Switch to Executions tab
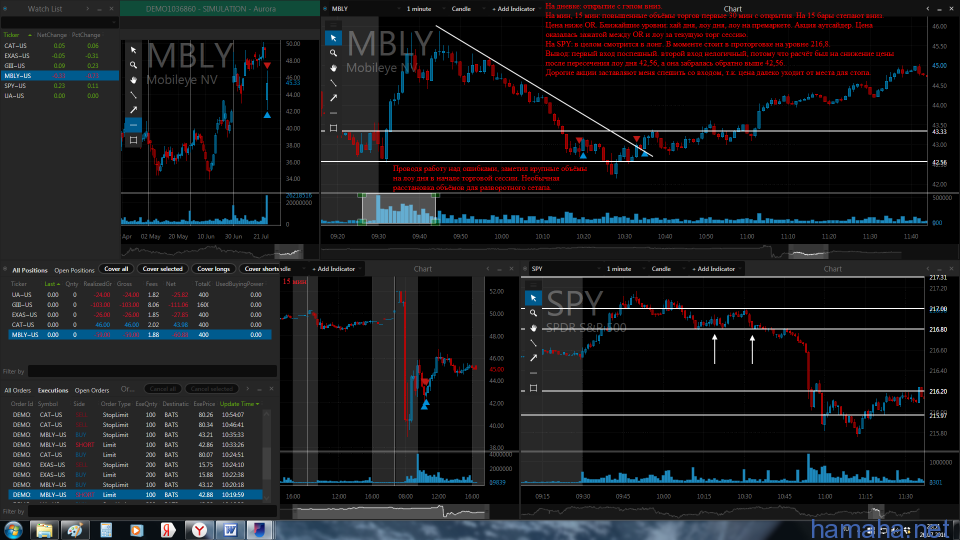The height and width of the screenshot is (540, 960). coord(53,390)
